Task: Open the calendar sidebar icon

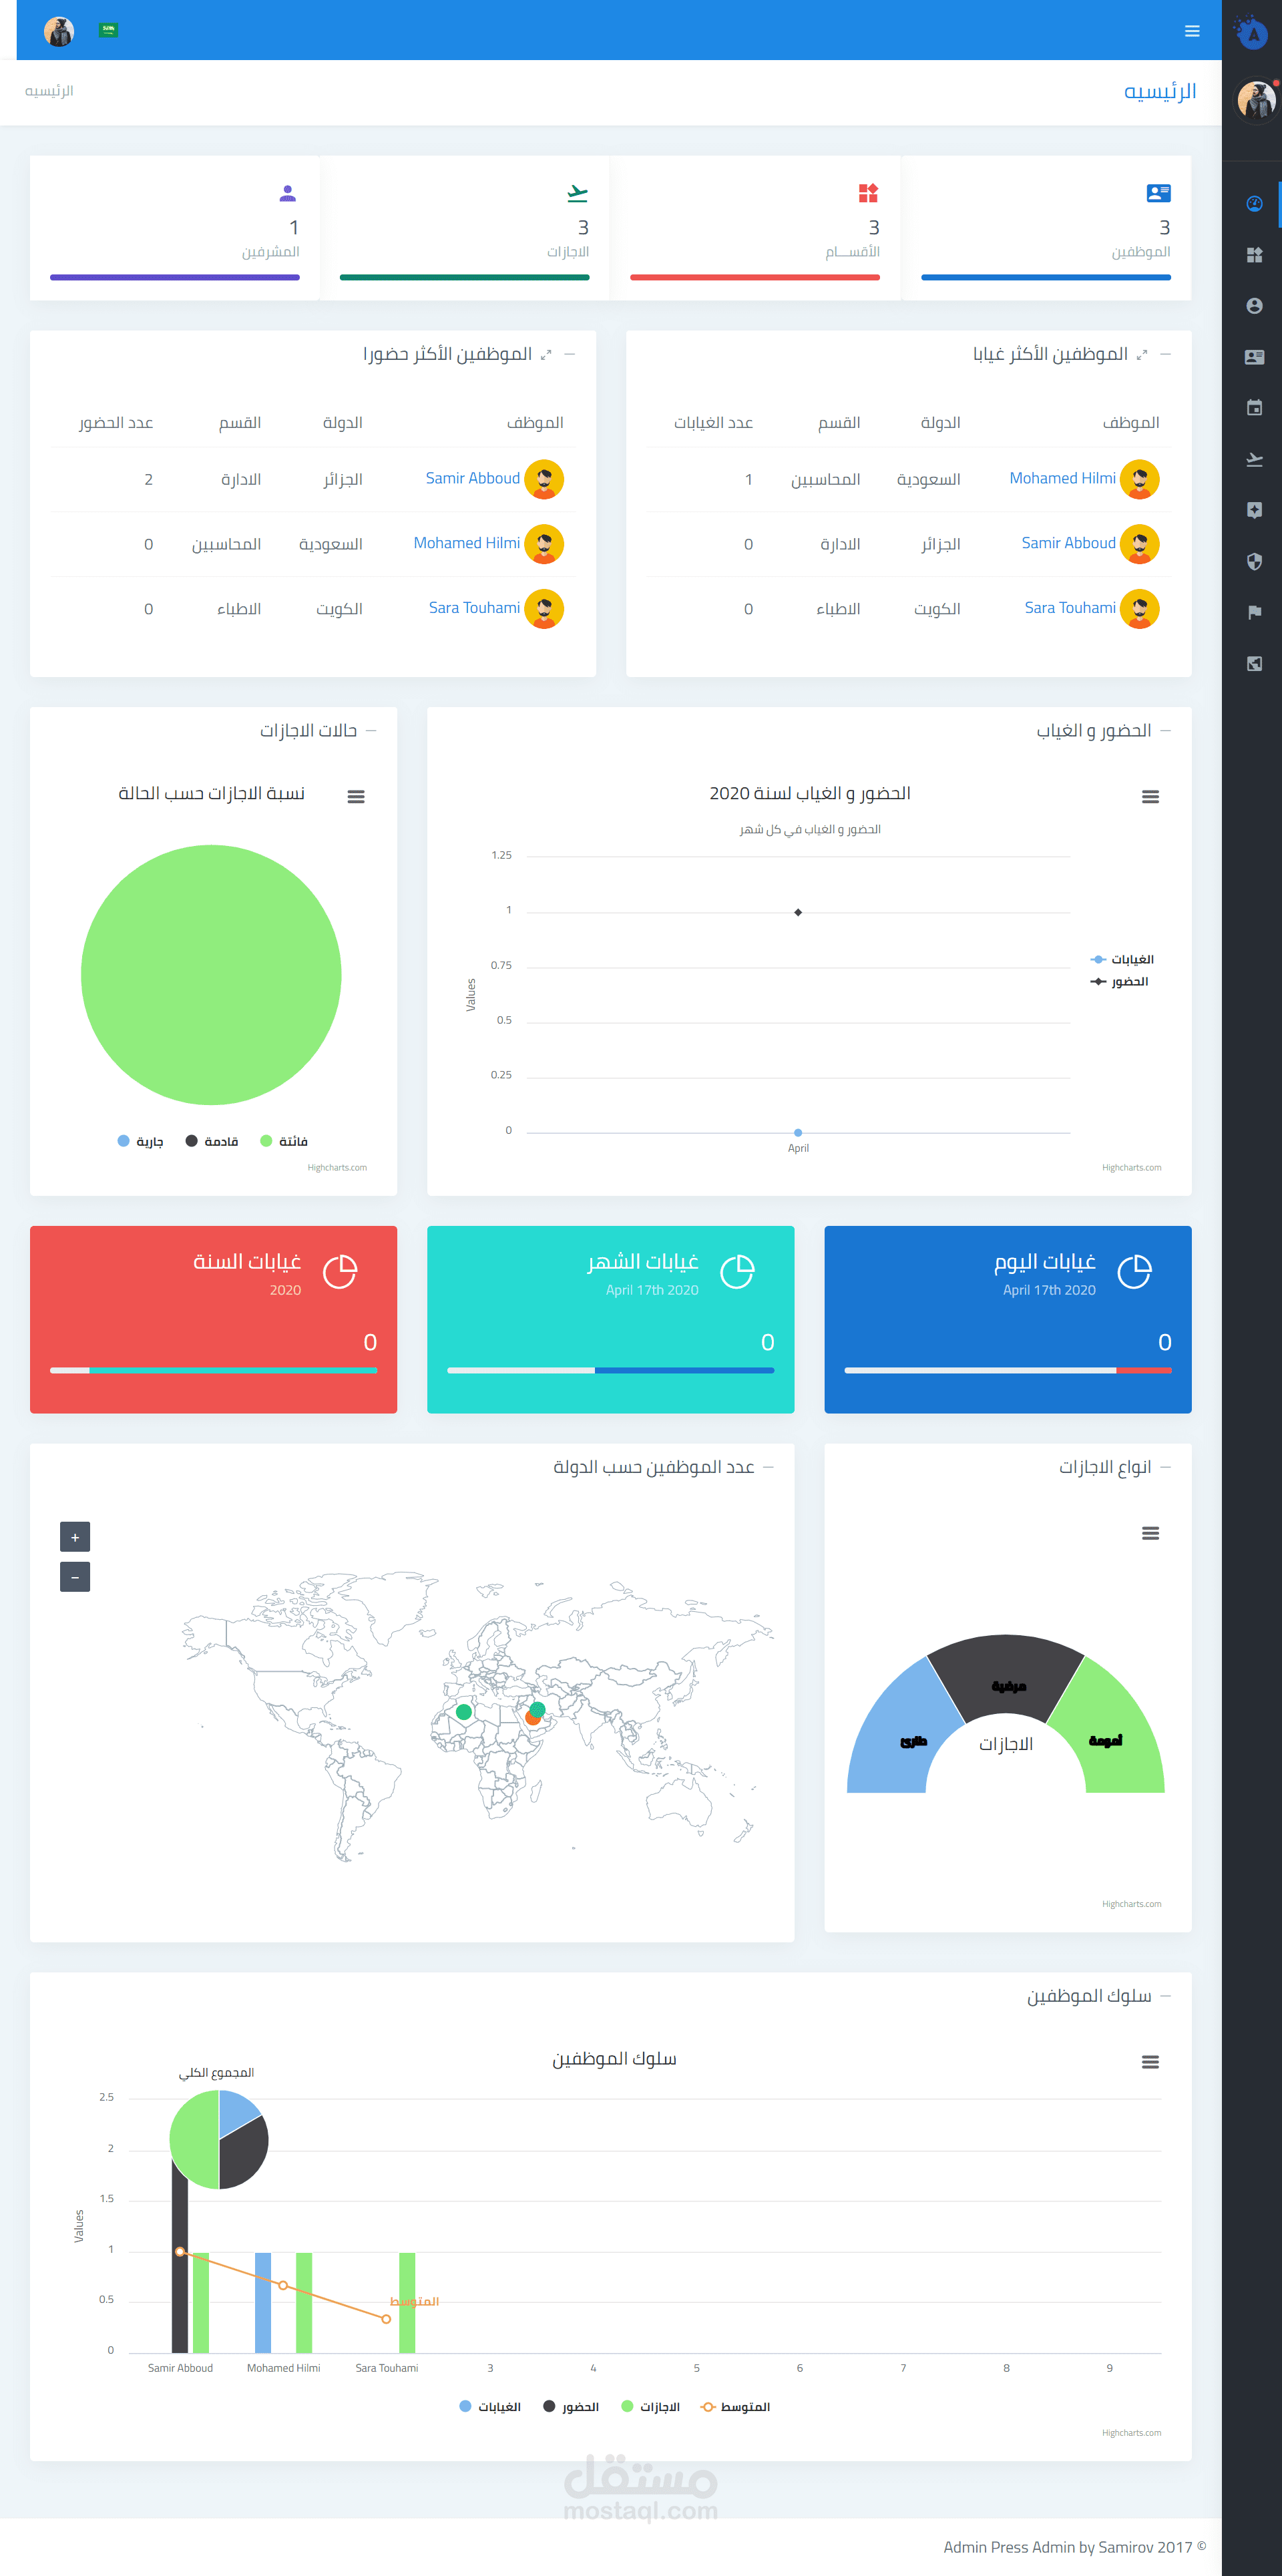Action: coord(1254,408)
